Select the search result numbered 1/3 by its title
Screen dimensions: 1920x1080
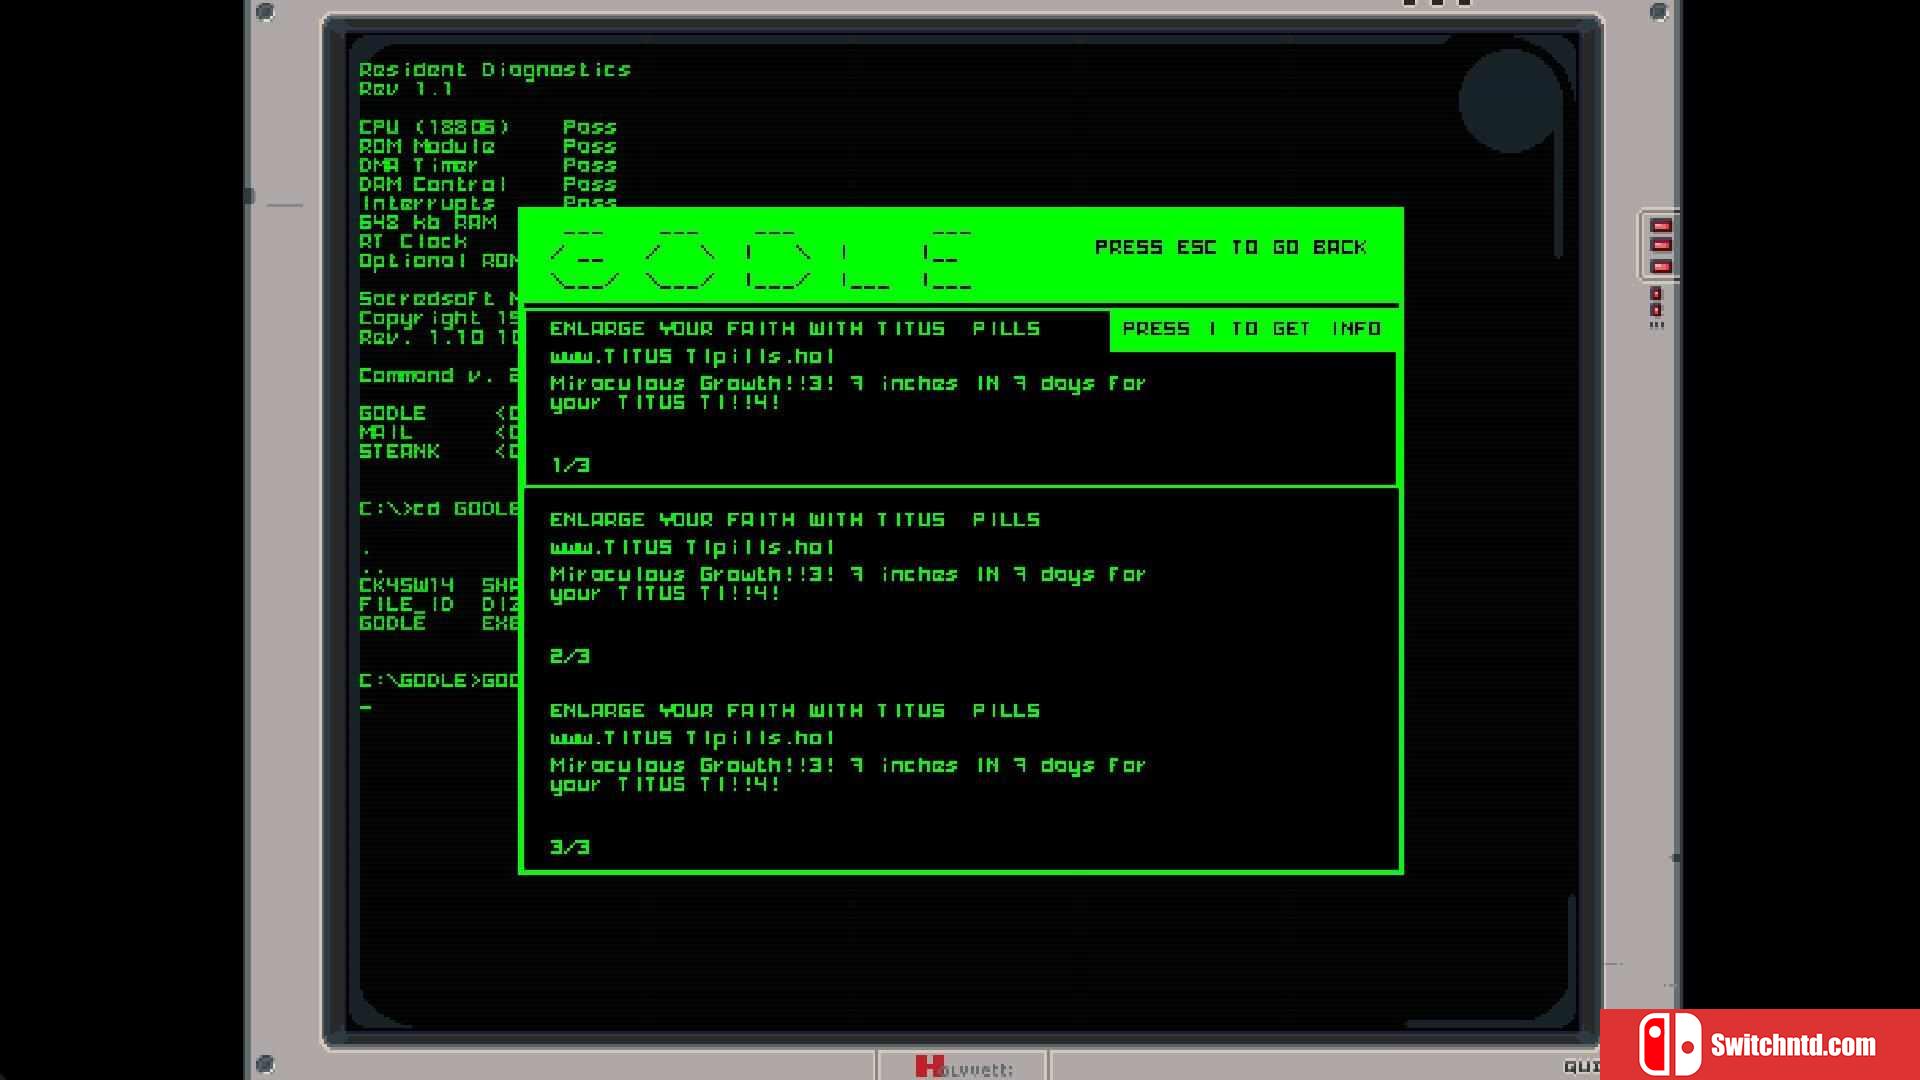pyautogui.click(x=795, y=329)
